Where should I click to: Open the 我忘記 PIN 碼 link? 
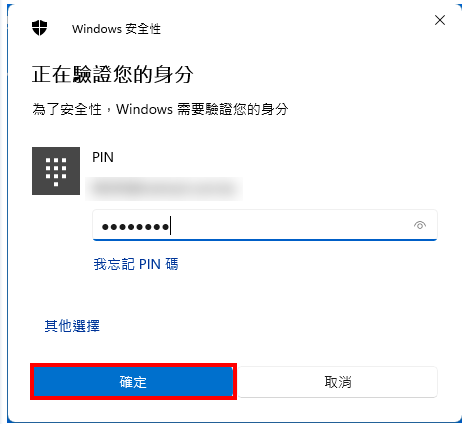(x=136, y=264)
